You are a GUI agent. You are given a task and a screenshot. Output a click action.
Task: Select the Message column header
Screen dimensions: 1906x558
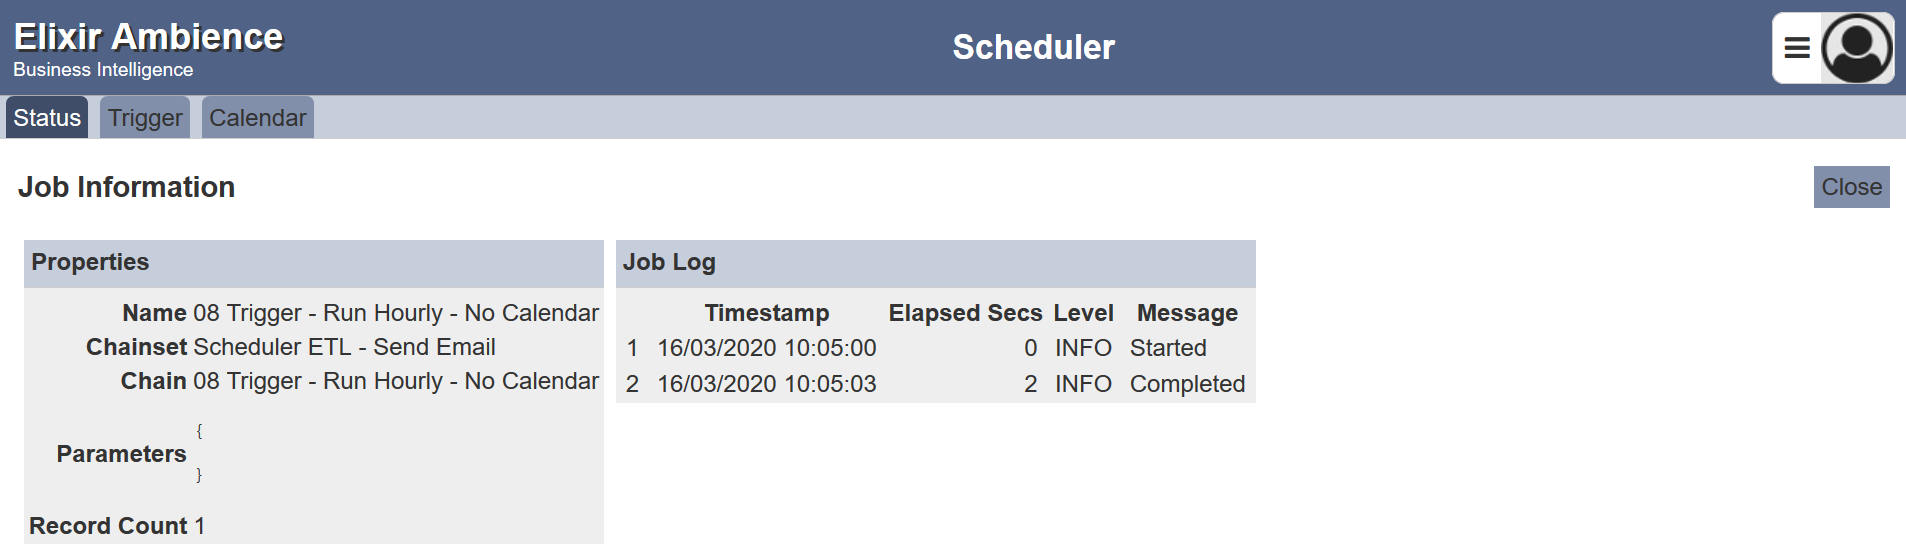pyautogui.click(x=1187, y=313)
